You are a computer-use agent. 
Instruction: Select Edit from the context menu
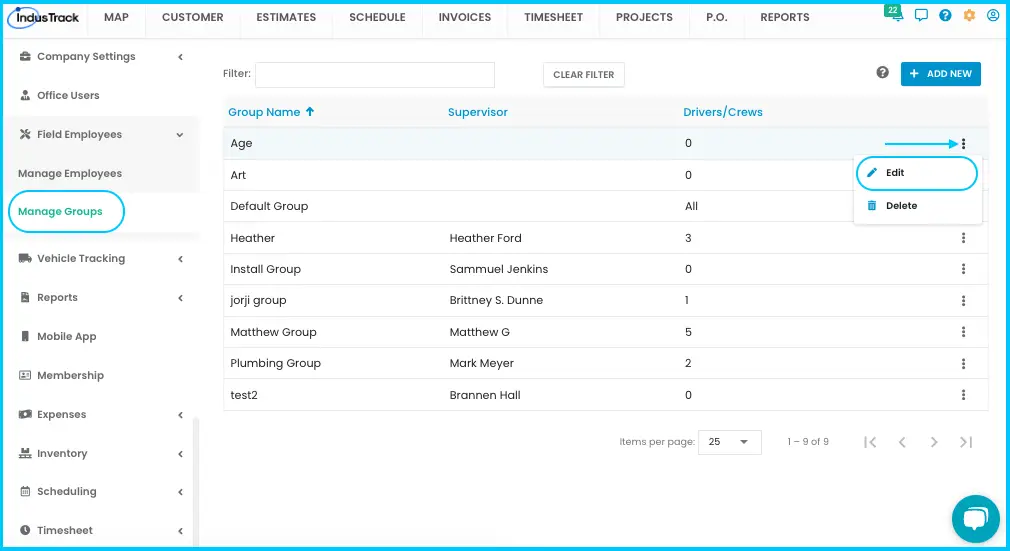(917, 173)
